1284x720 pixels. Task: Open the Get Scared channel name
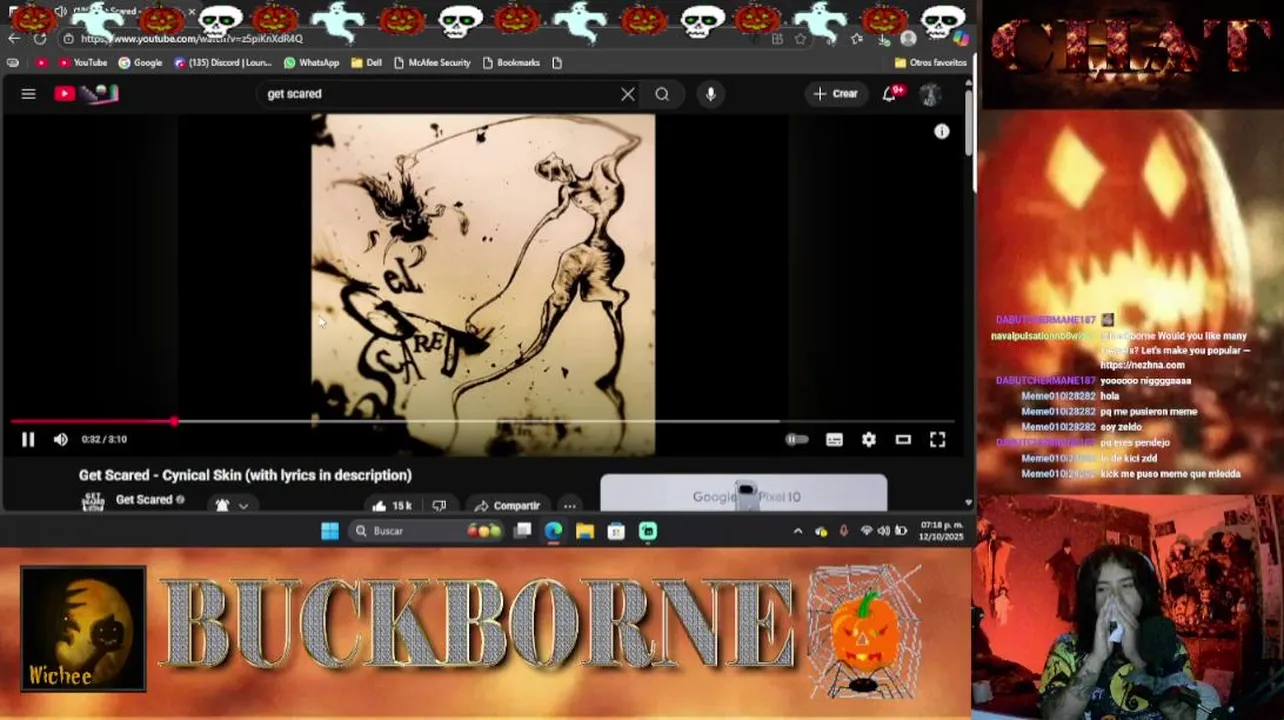[x=144, y=500]
